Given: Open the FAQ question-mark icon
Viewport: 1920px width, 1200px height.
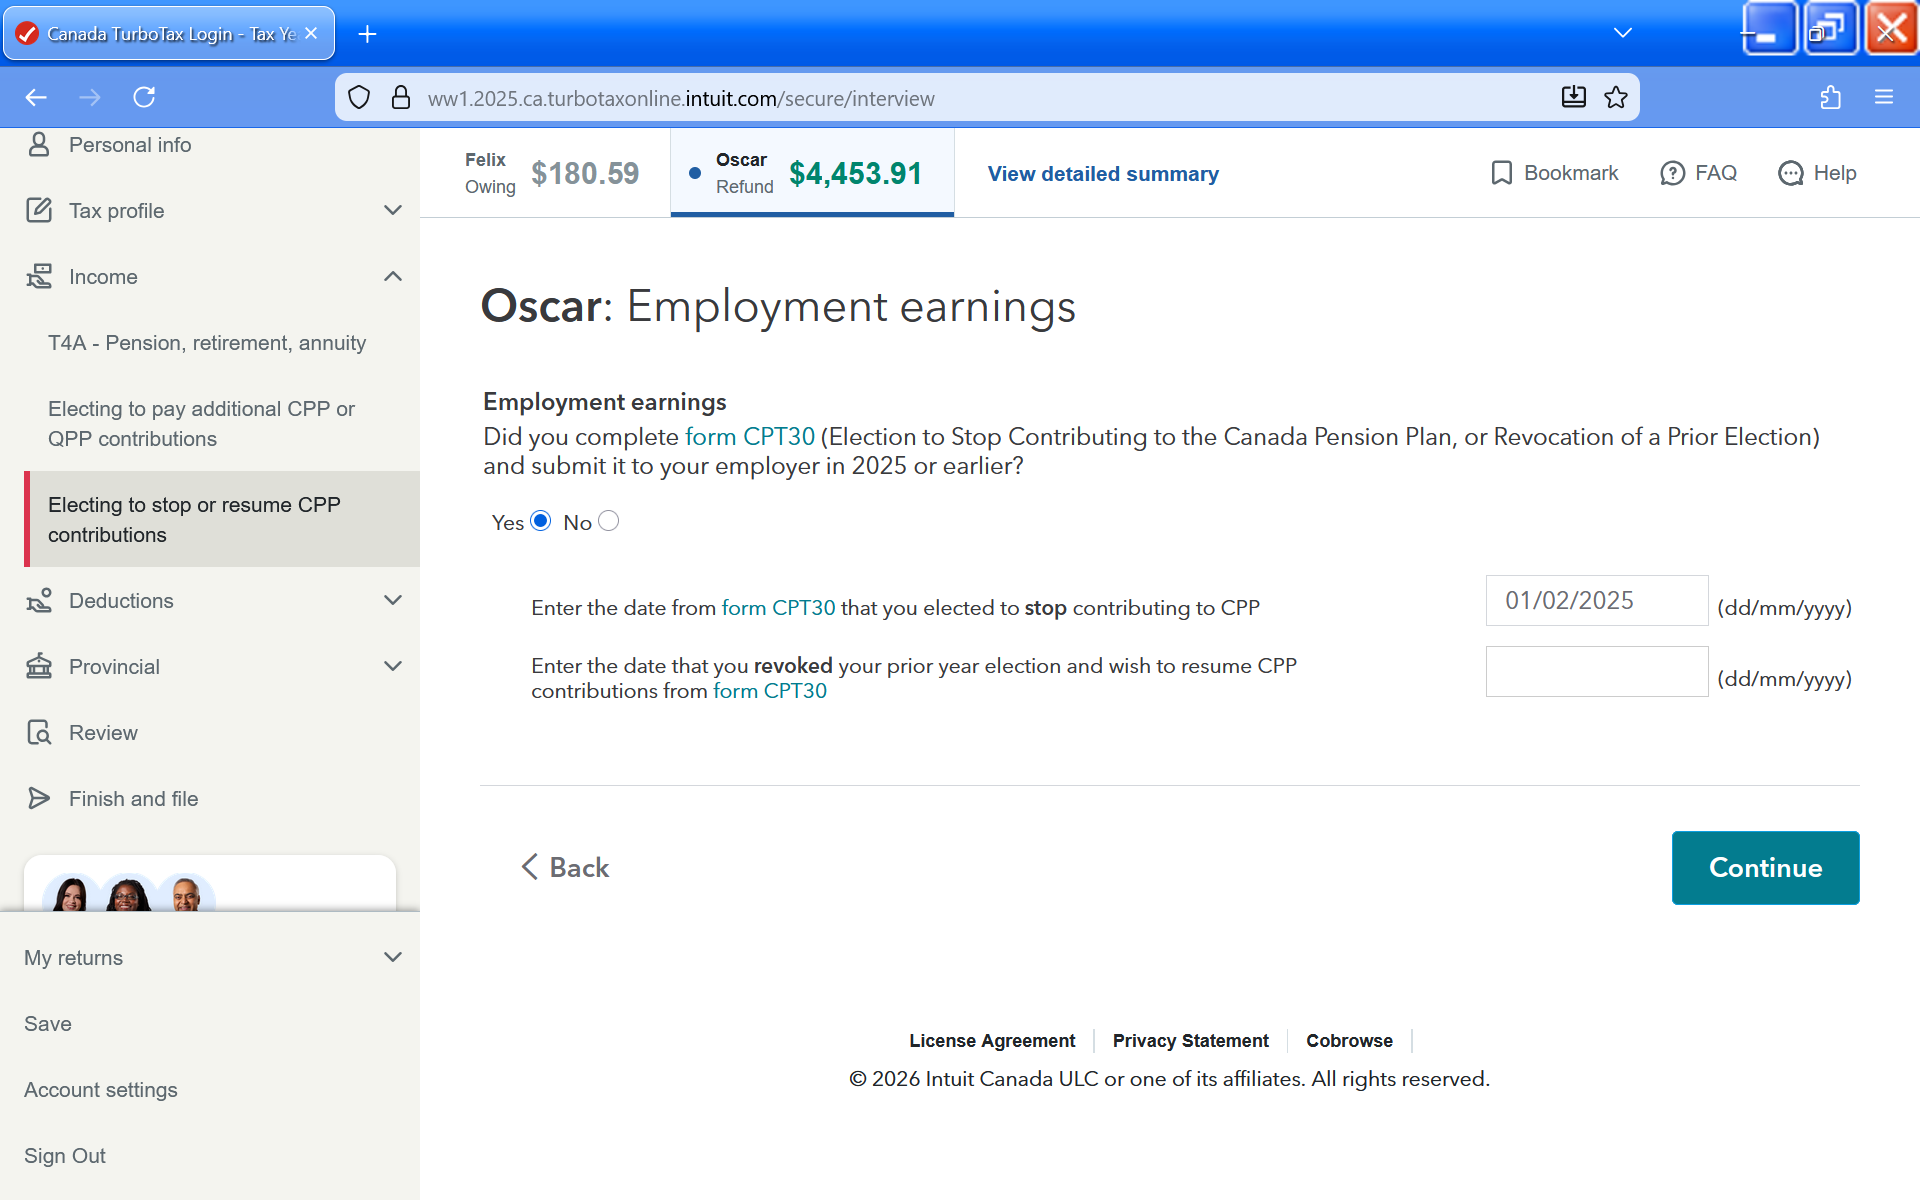Looking at the screenshot, I should 1672,173.
